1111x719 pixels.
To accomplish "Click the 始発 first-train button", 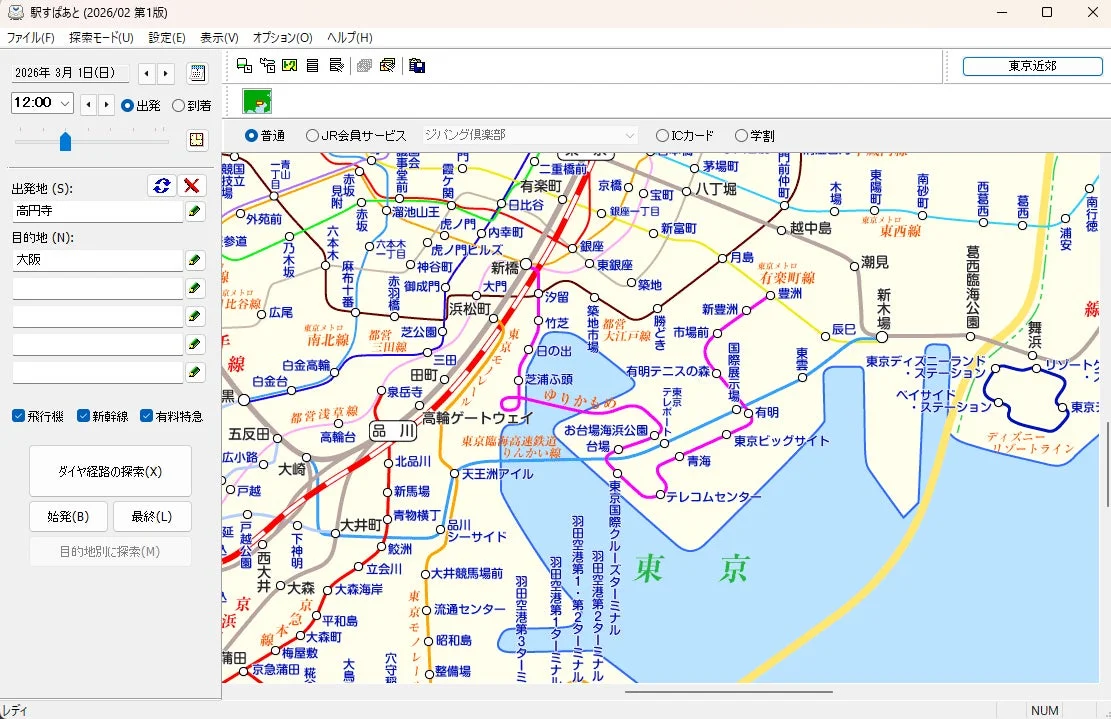I will [67, 517].
